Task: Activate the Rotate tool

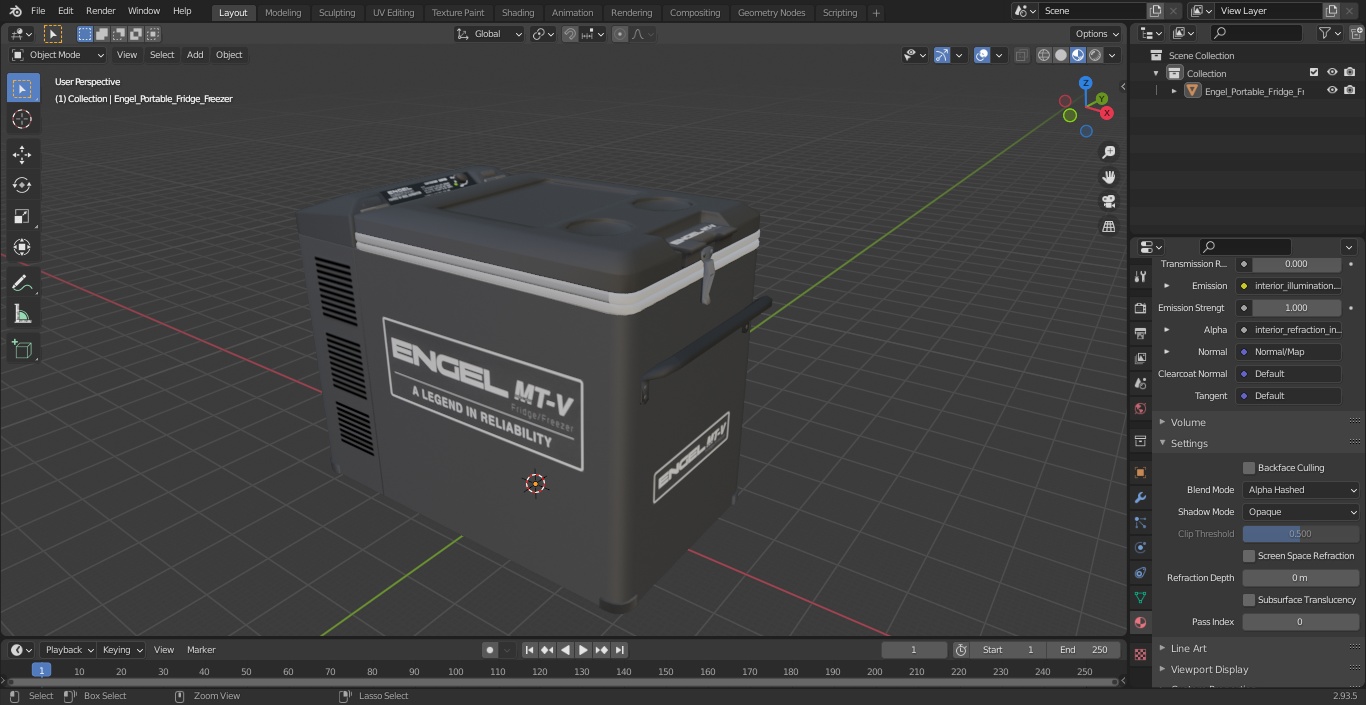Action: (22, 185)
